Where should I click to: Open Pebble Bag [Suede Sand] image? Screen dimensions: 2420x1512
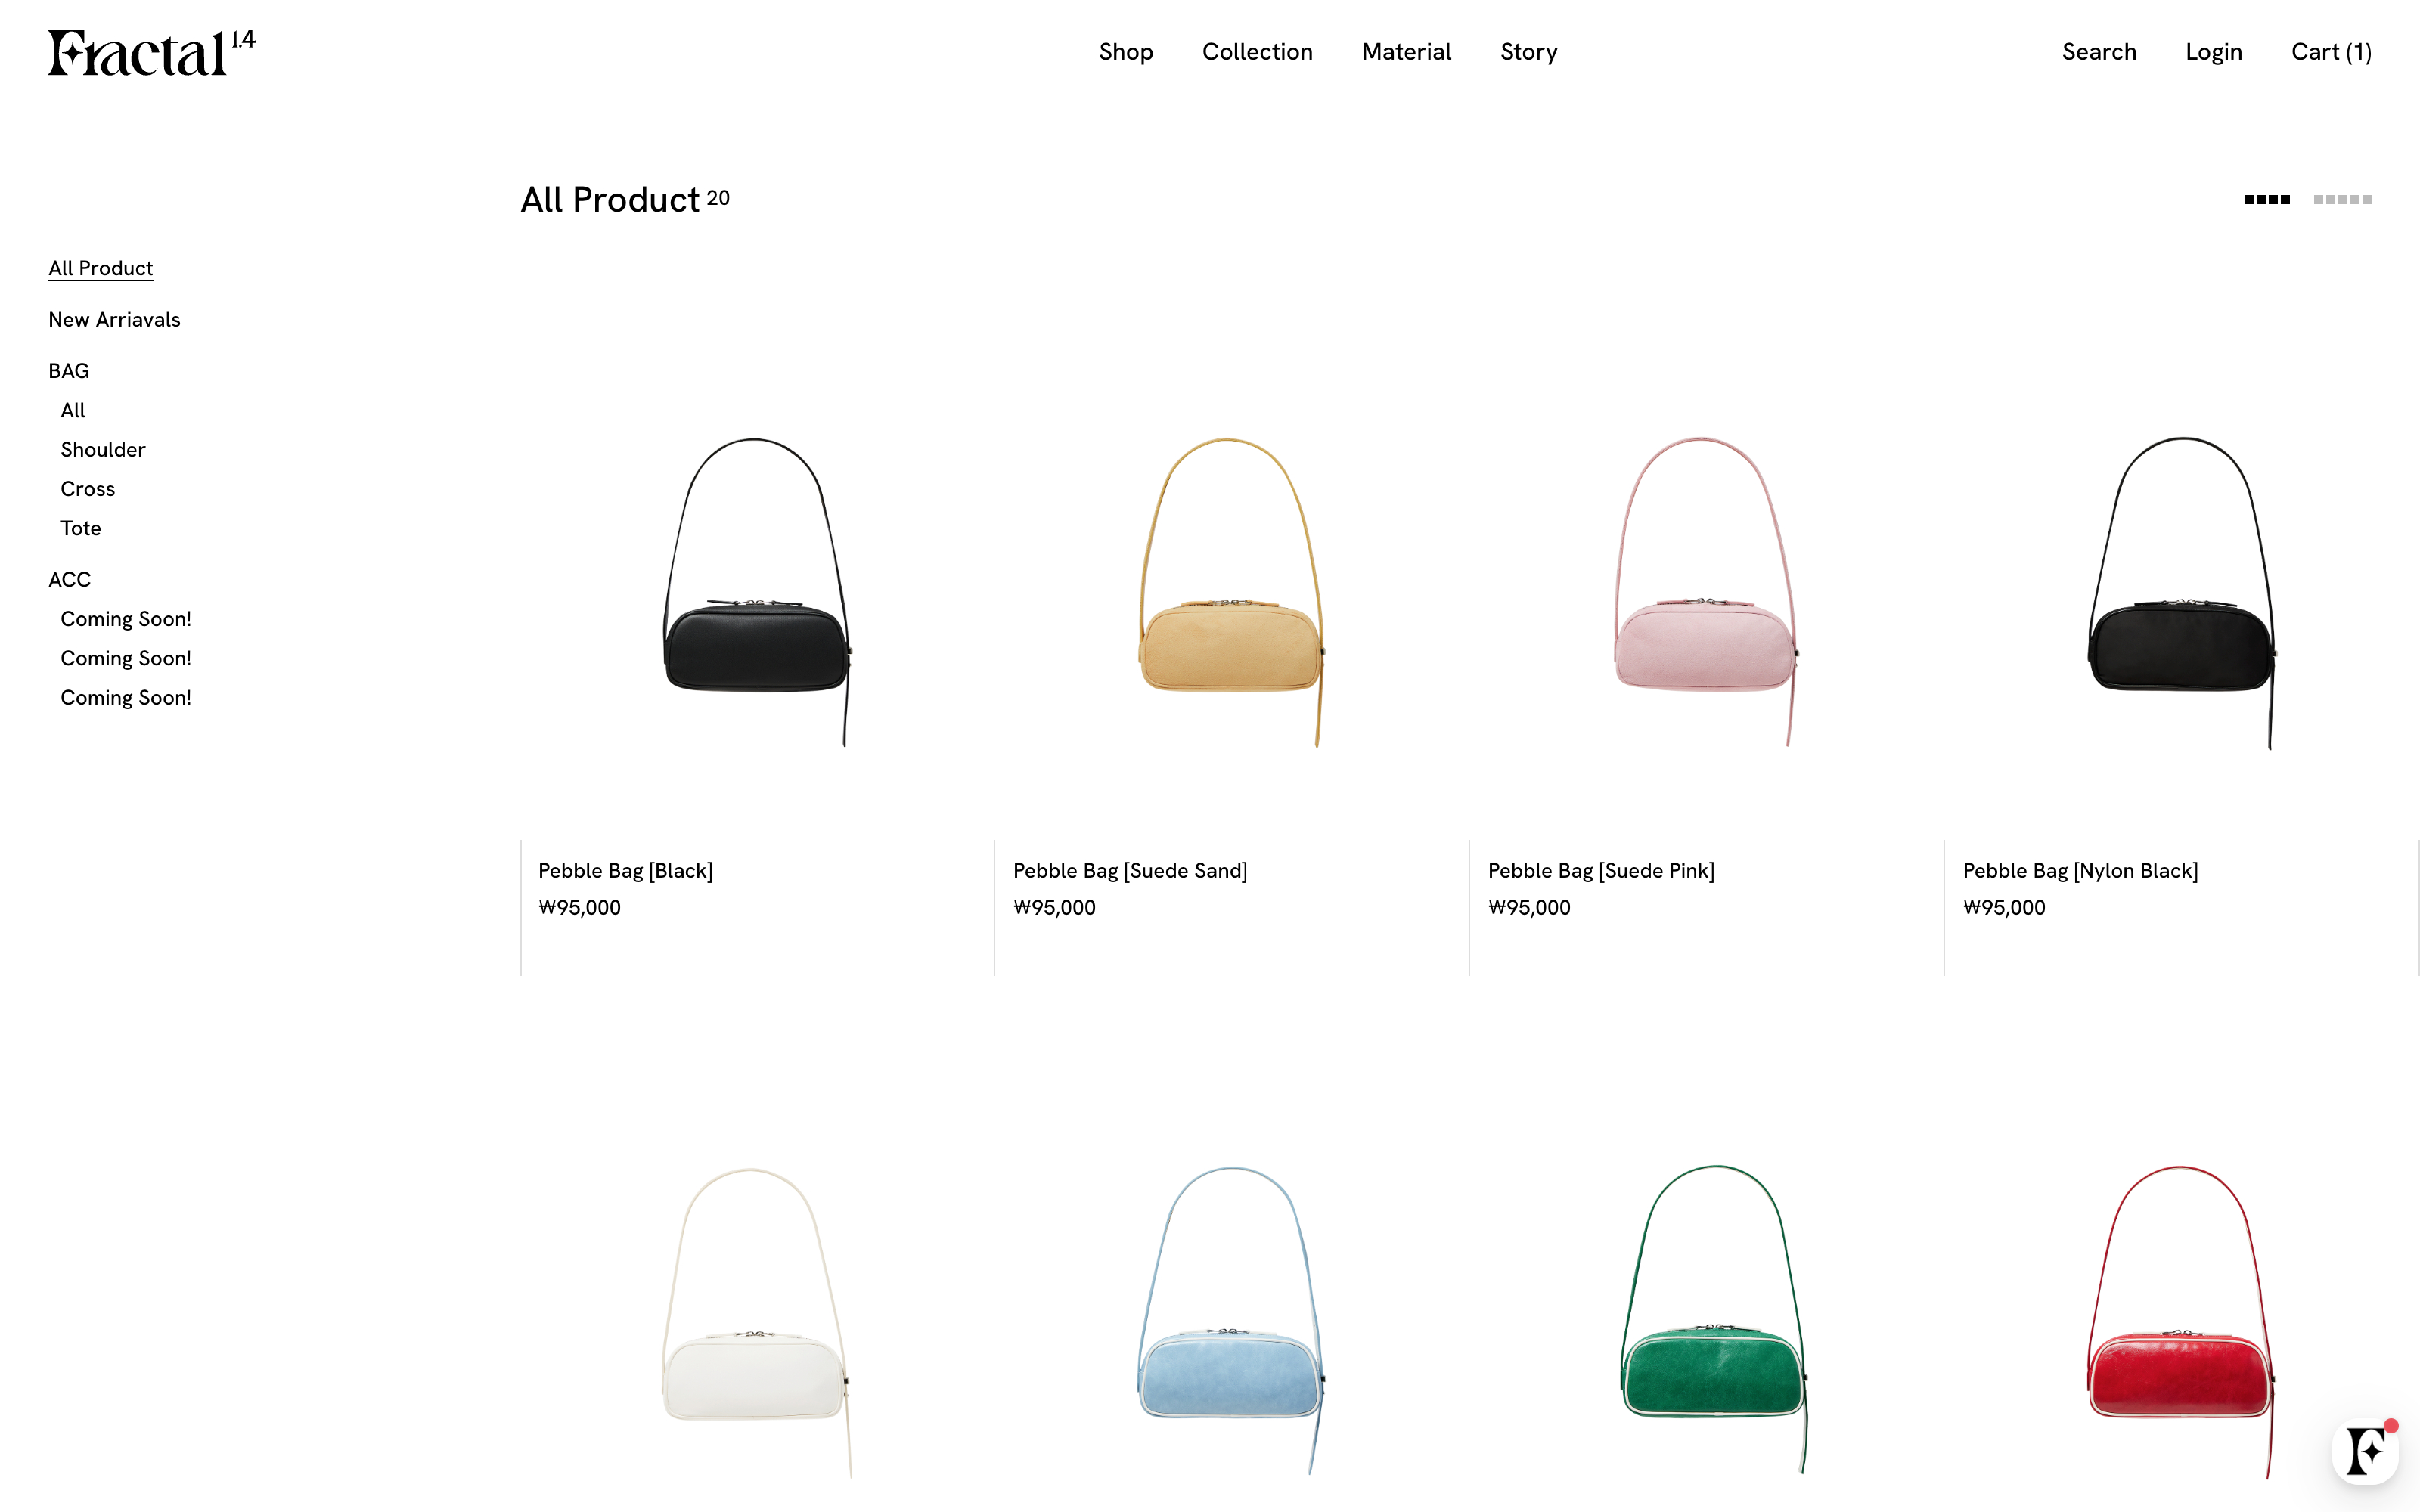[x=1232, y=591]
